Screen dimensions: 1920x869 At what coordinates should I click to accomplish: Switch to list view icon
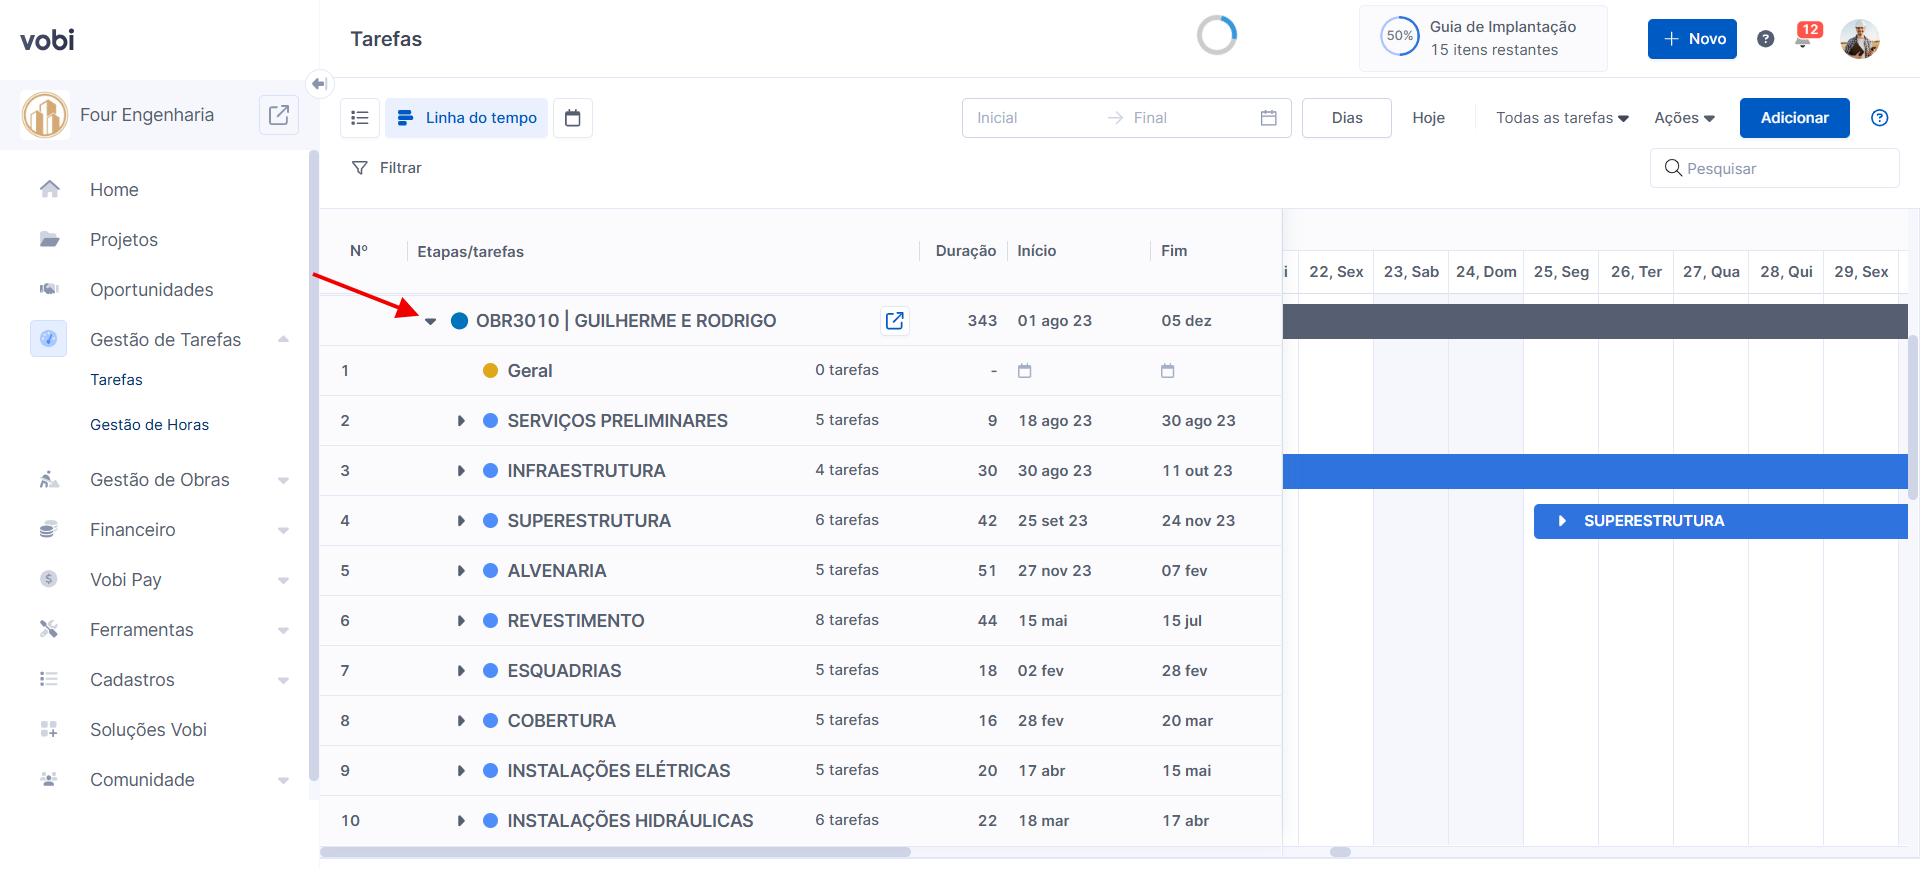360,118
